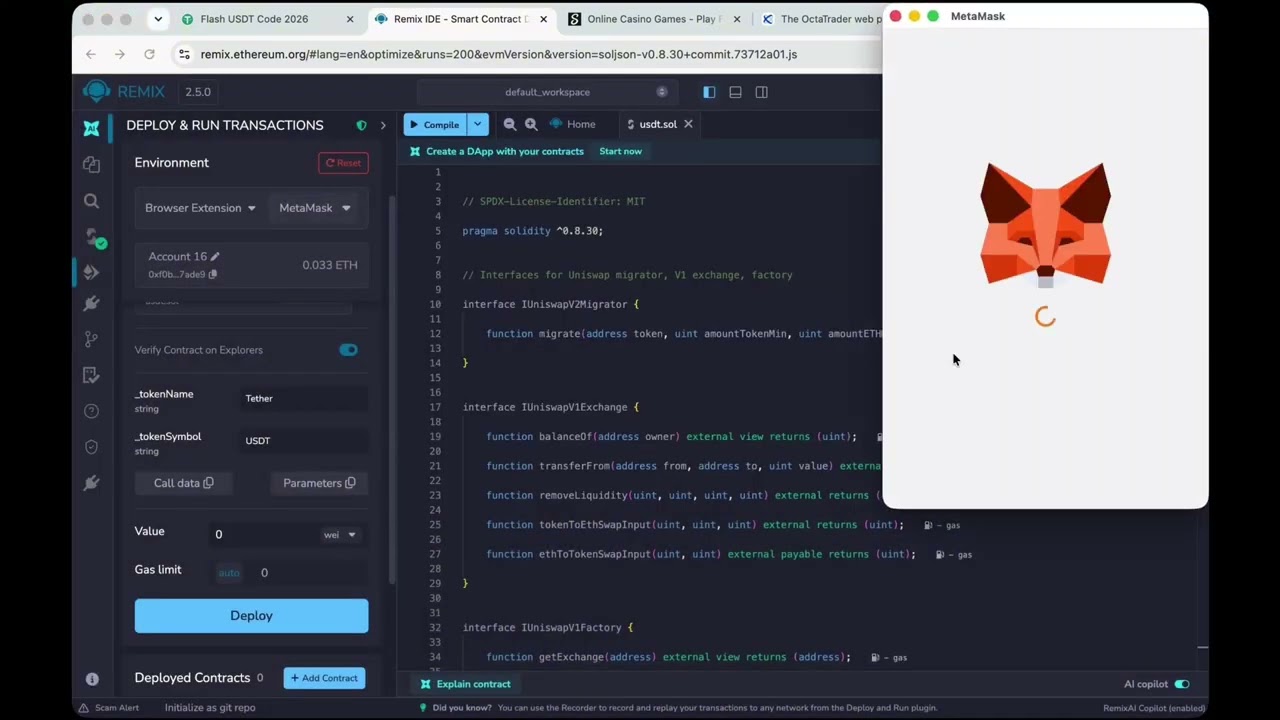Open the wei unit dropdown
Screen dimensions: 1280x720
click(339, 535)
